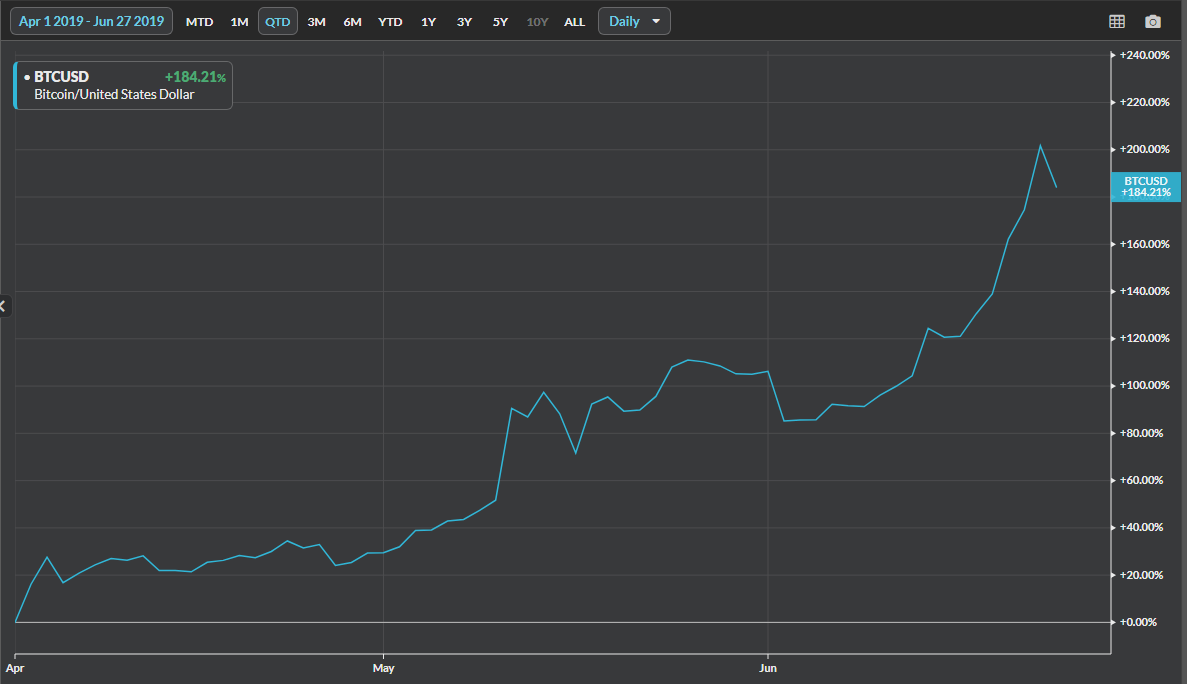
Task: Open the Daily interval dropdown
Action: 634,21
